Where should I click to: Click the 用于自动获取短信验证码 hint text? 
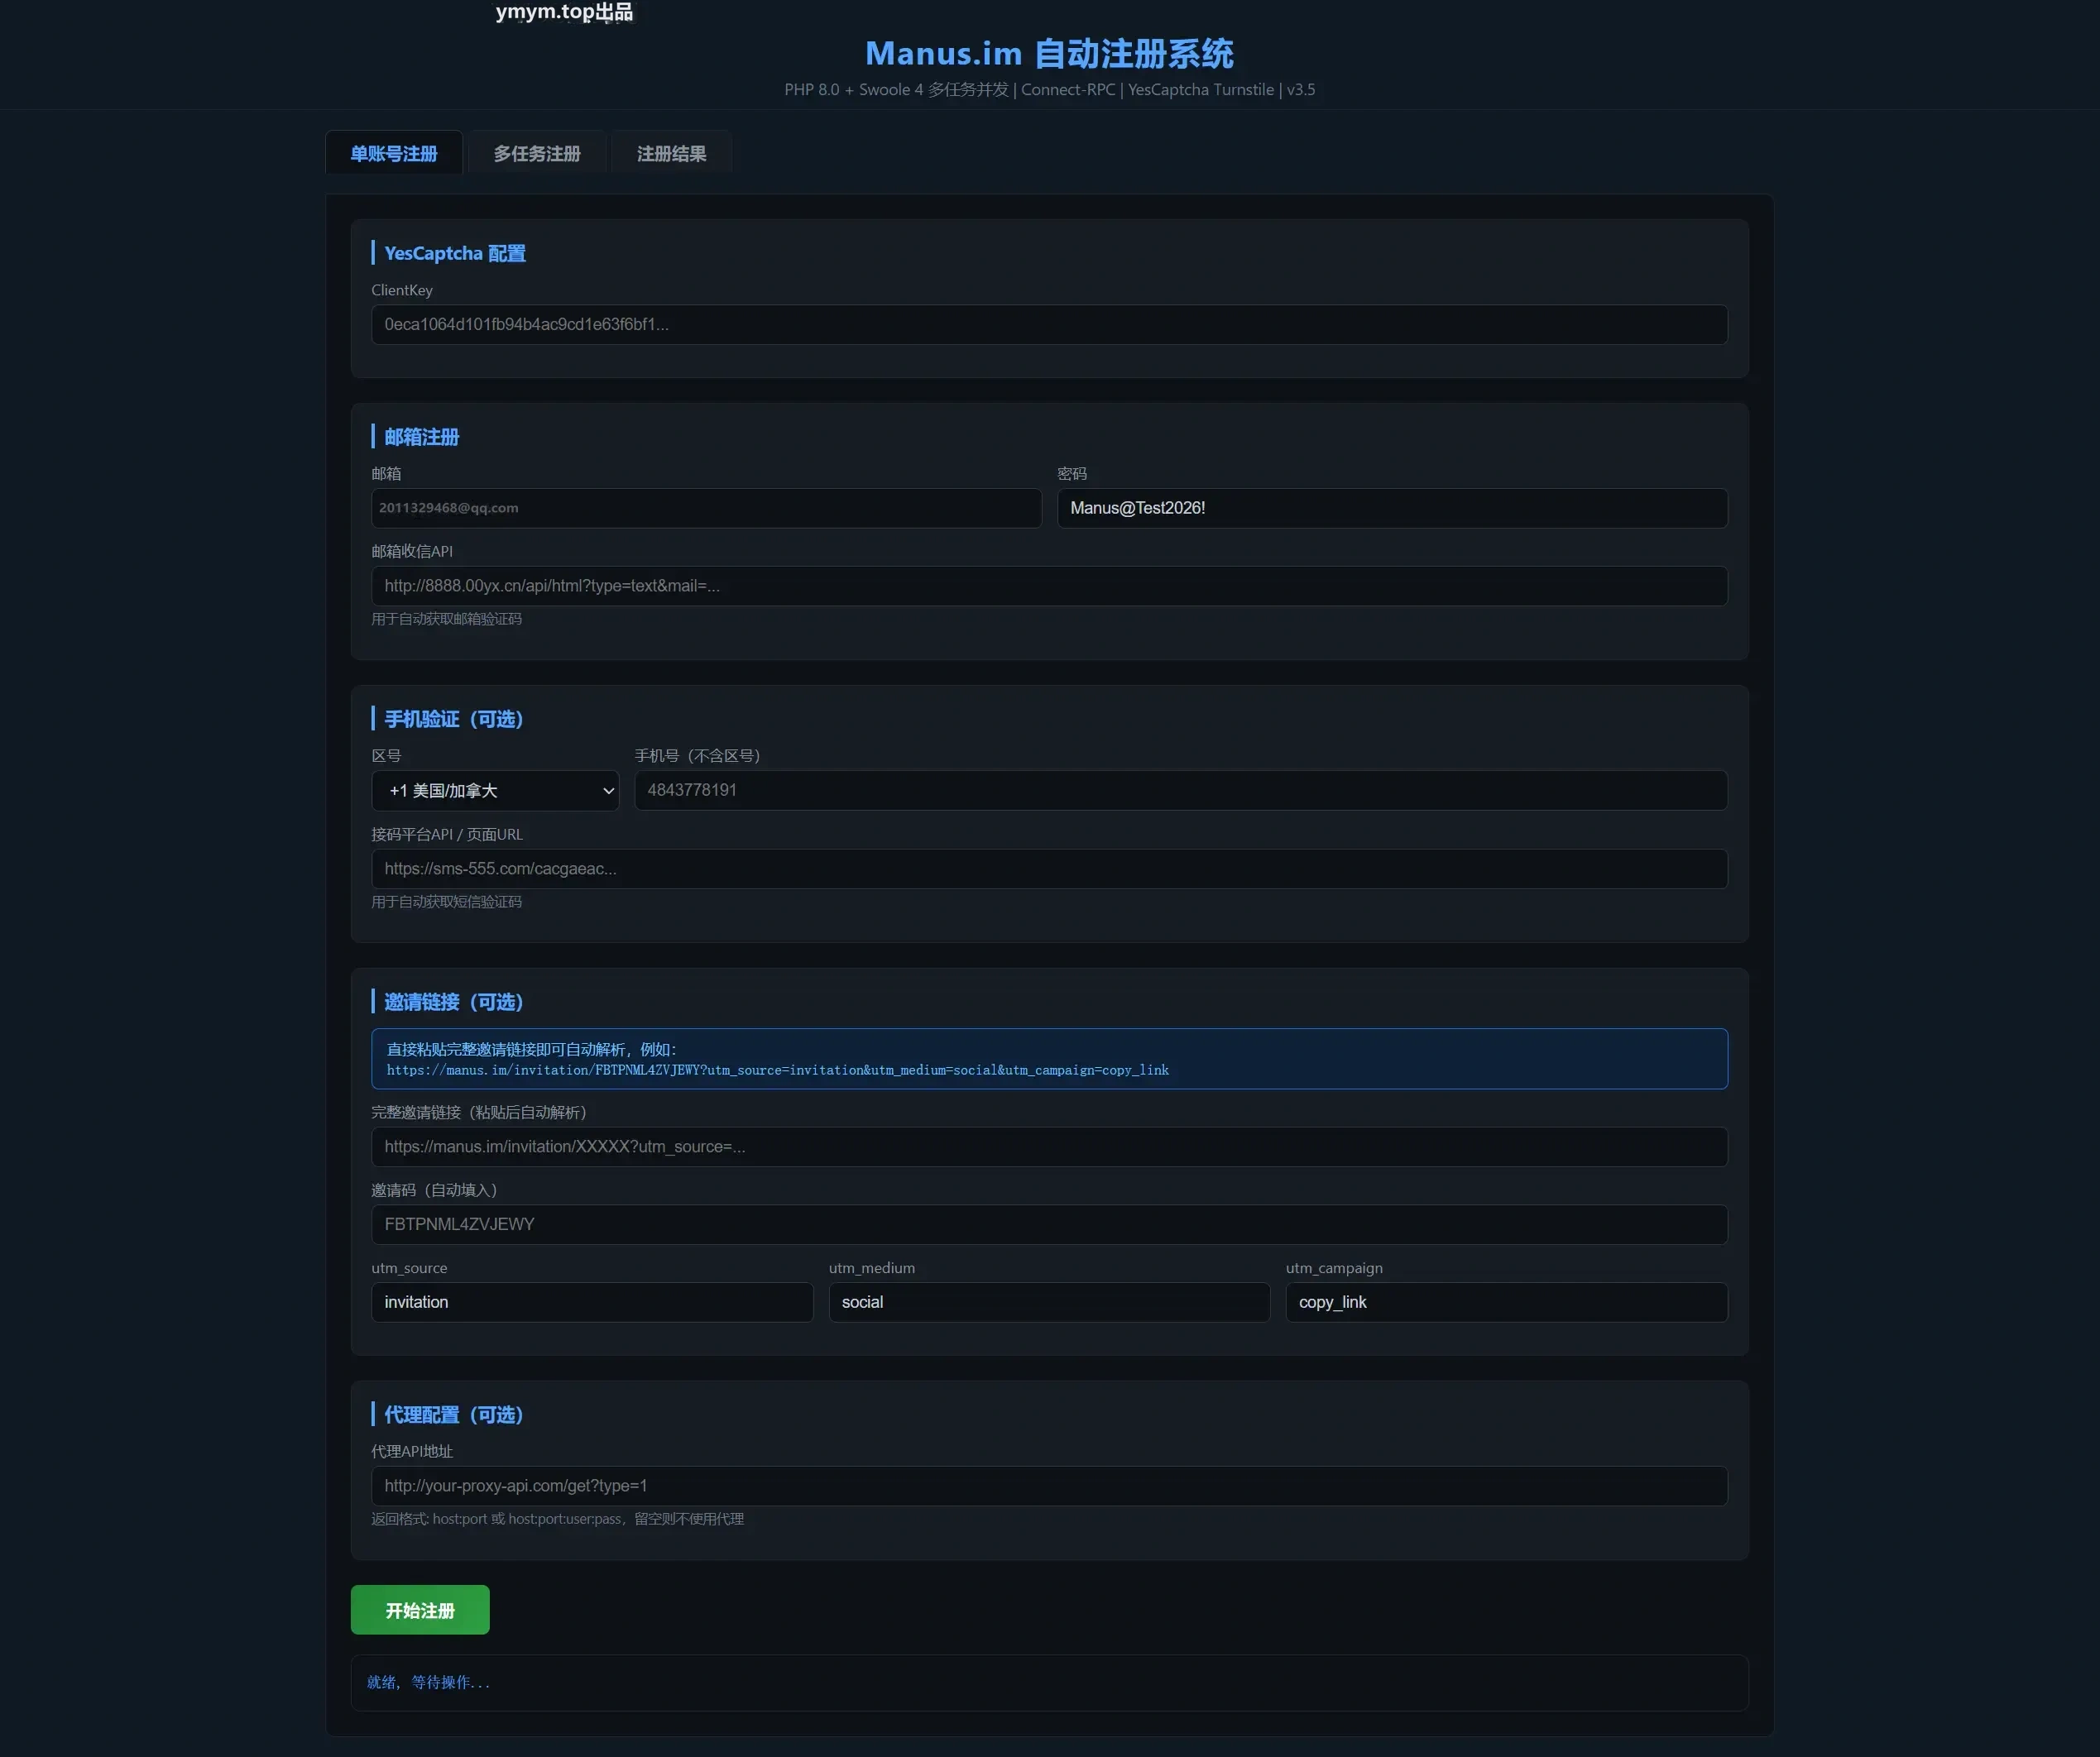coord(447,902)
